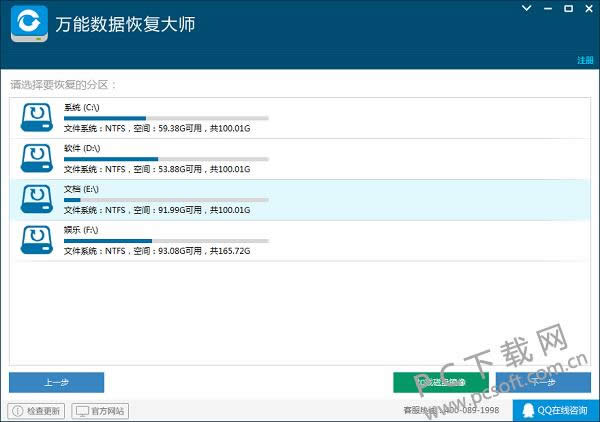Click the 万能数据恢复大师 title text
Screen dimensions: 600x422
pos(125,24)
